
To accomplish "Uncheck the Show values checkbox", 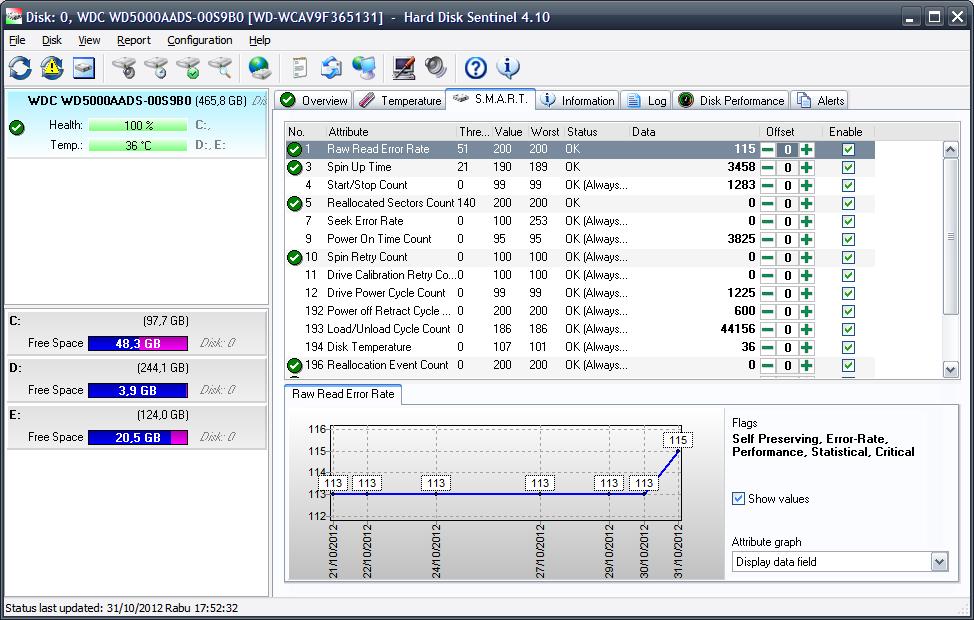I will [x=738, y=498].
